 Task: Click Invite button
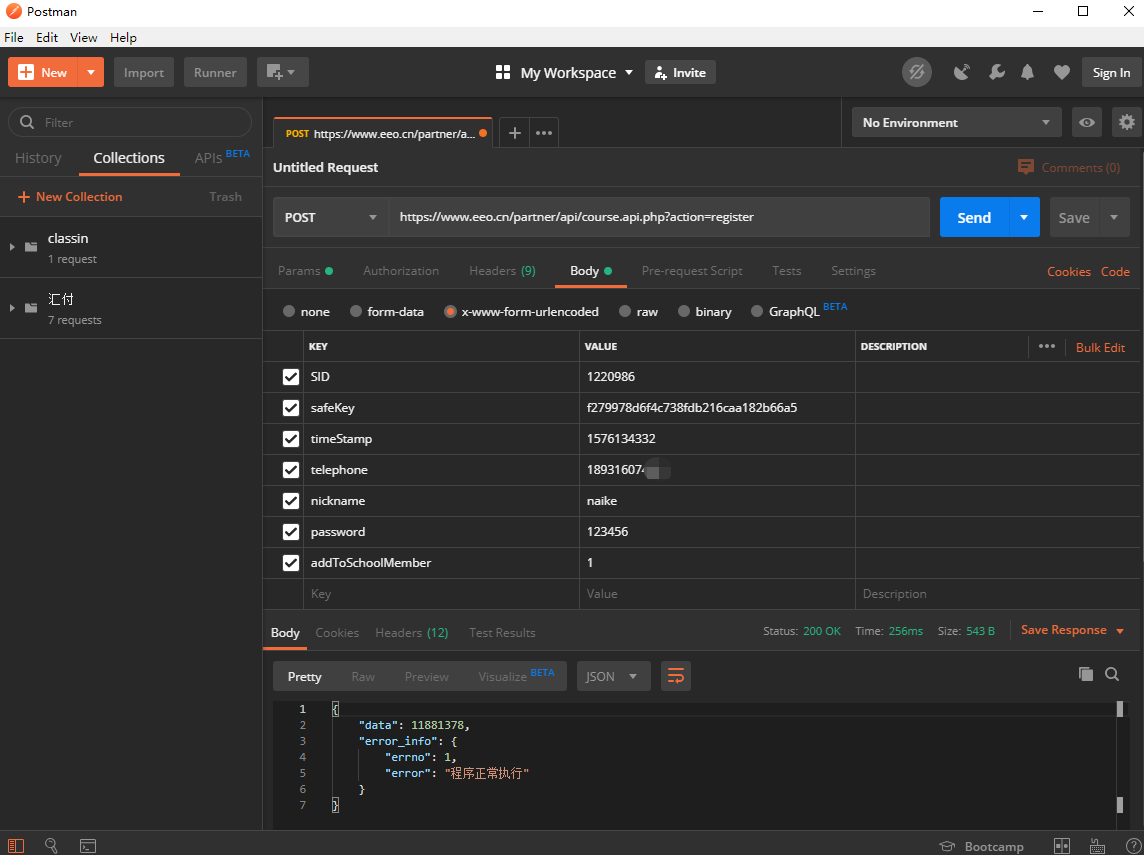[680, 72]
